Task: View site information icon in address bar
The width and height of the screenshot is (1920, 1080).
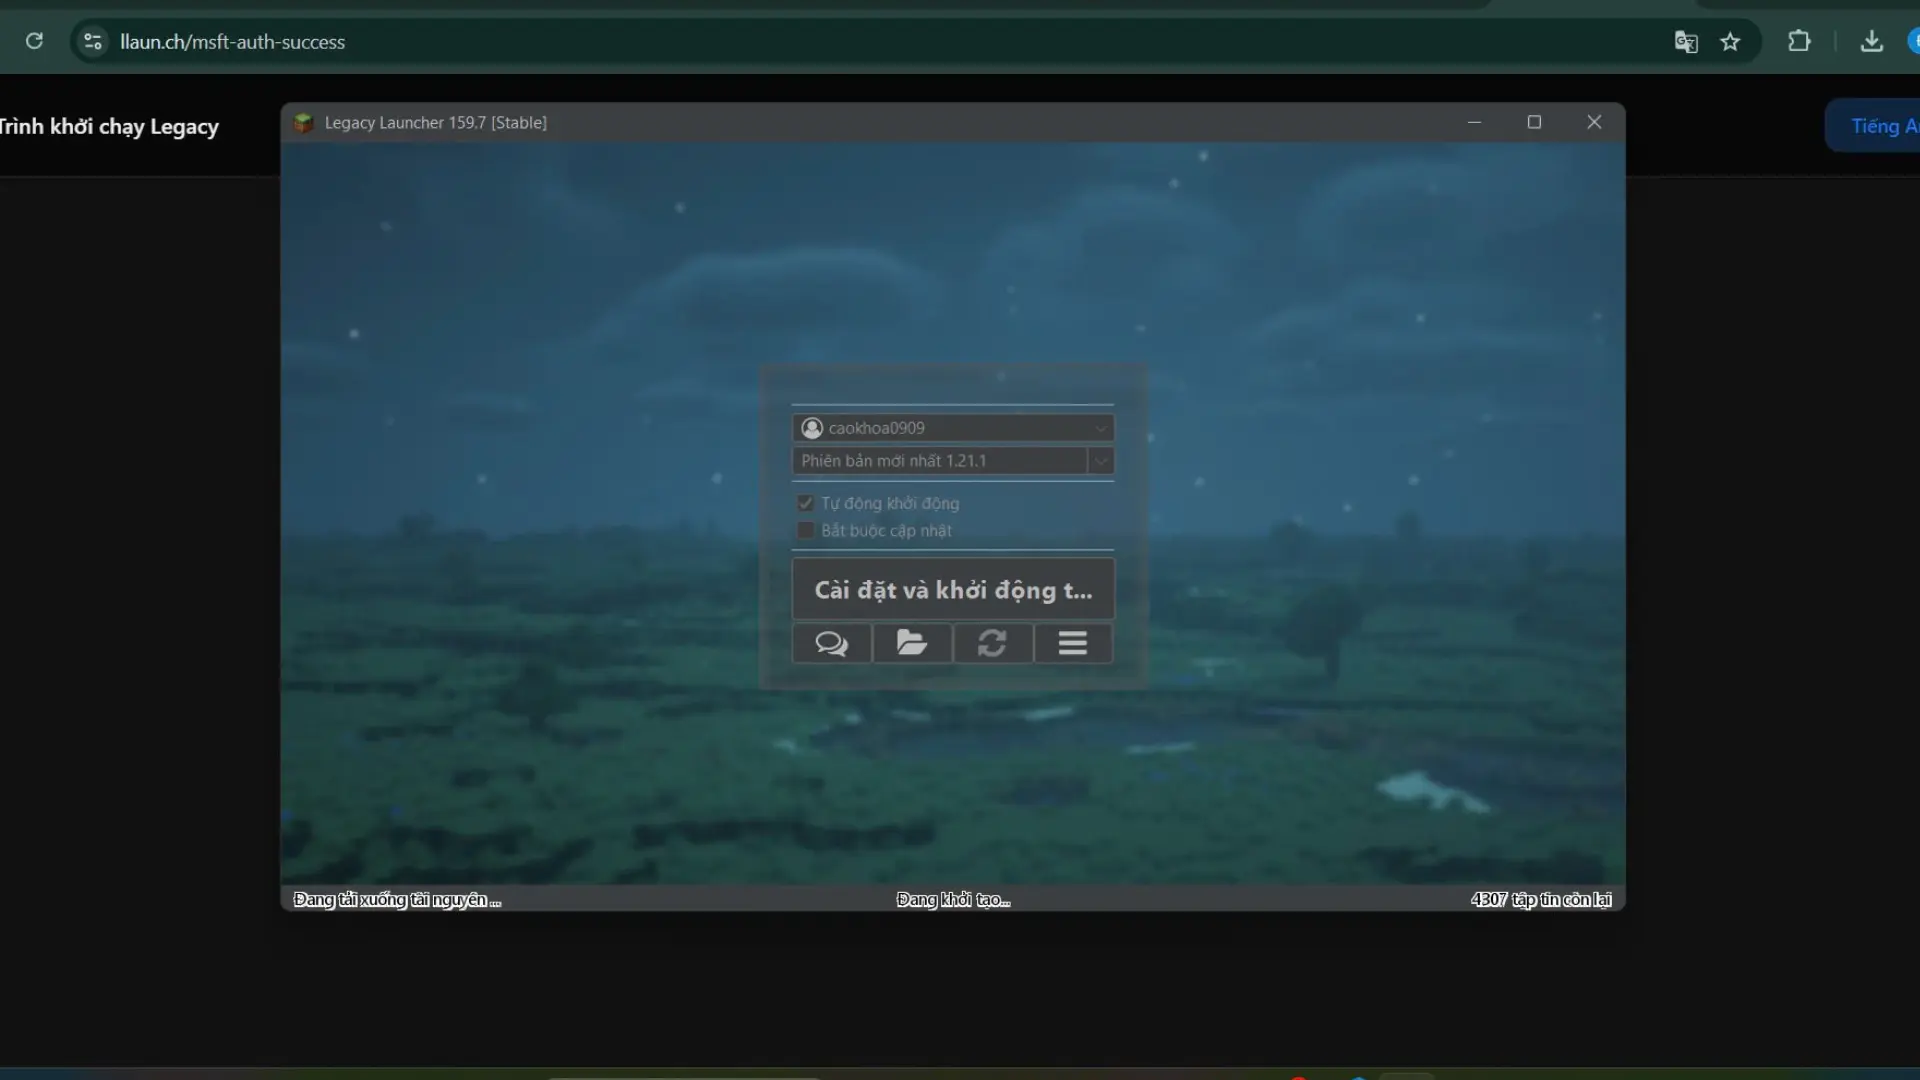Action: (93, 41)
